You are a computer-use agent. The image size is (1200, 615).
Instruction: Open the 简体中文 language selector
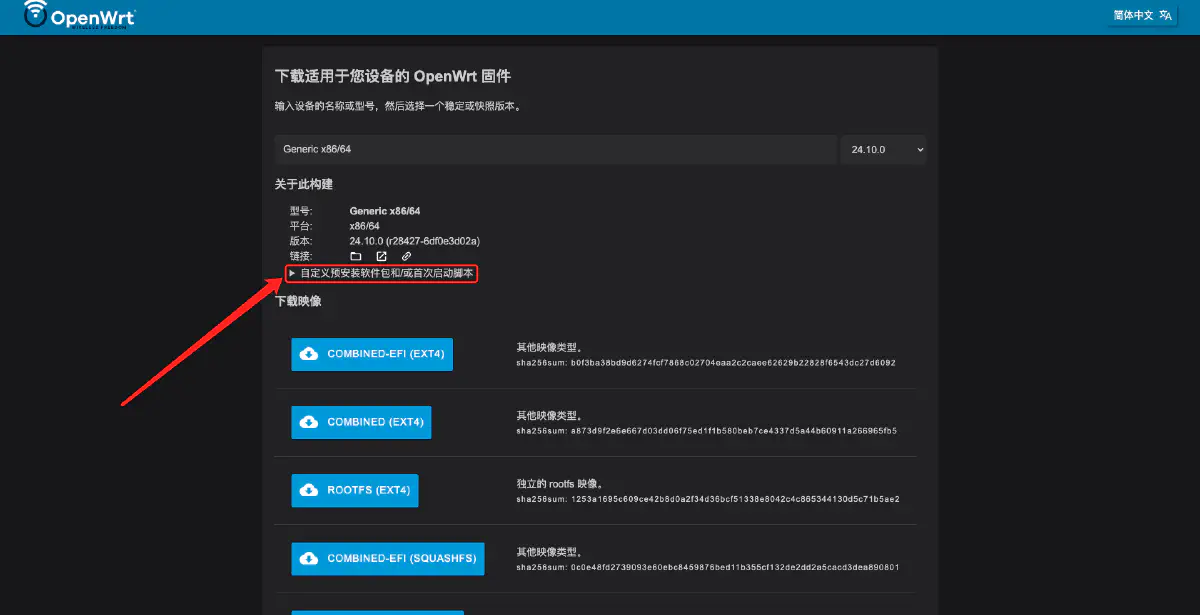1143,16
